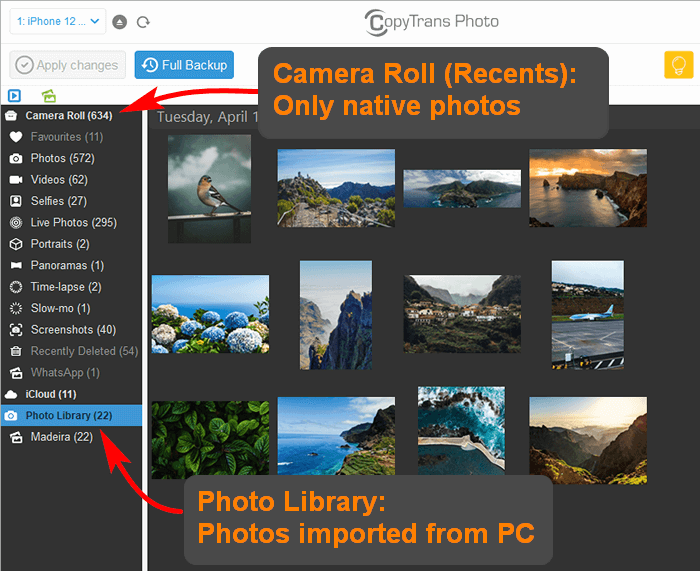Viewport: 700px width, 571px height.
Task: Click the panorama icon beside Panoramas
Action: point(16,265)
